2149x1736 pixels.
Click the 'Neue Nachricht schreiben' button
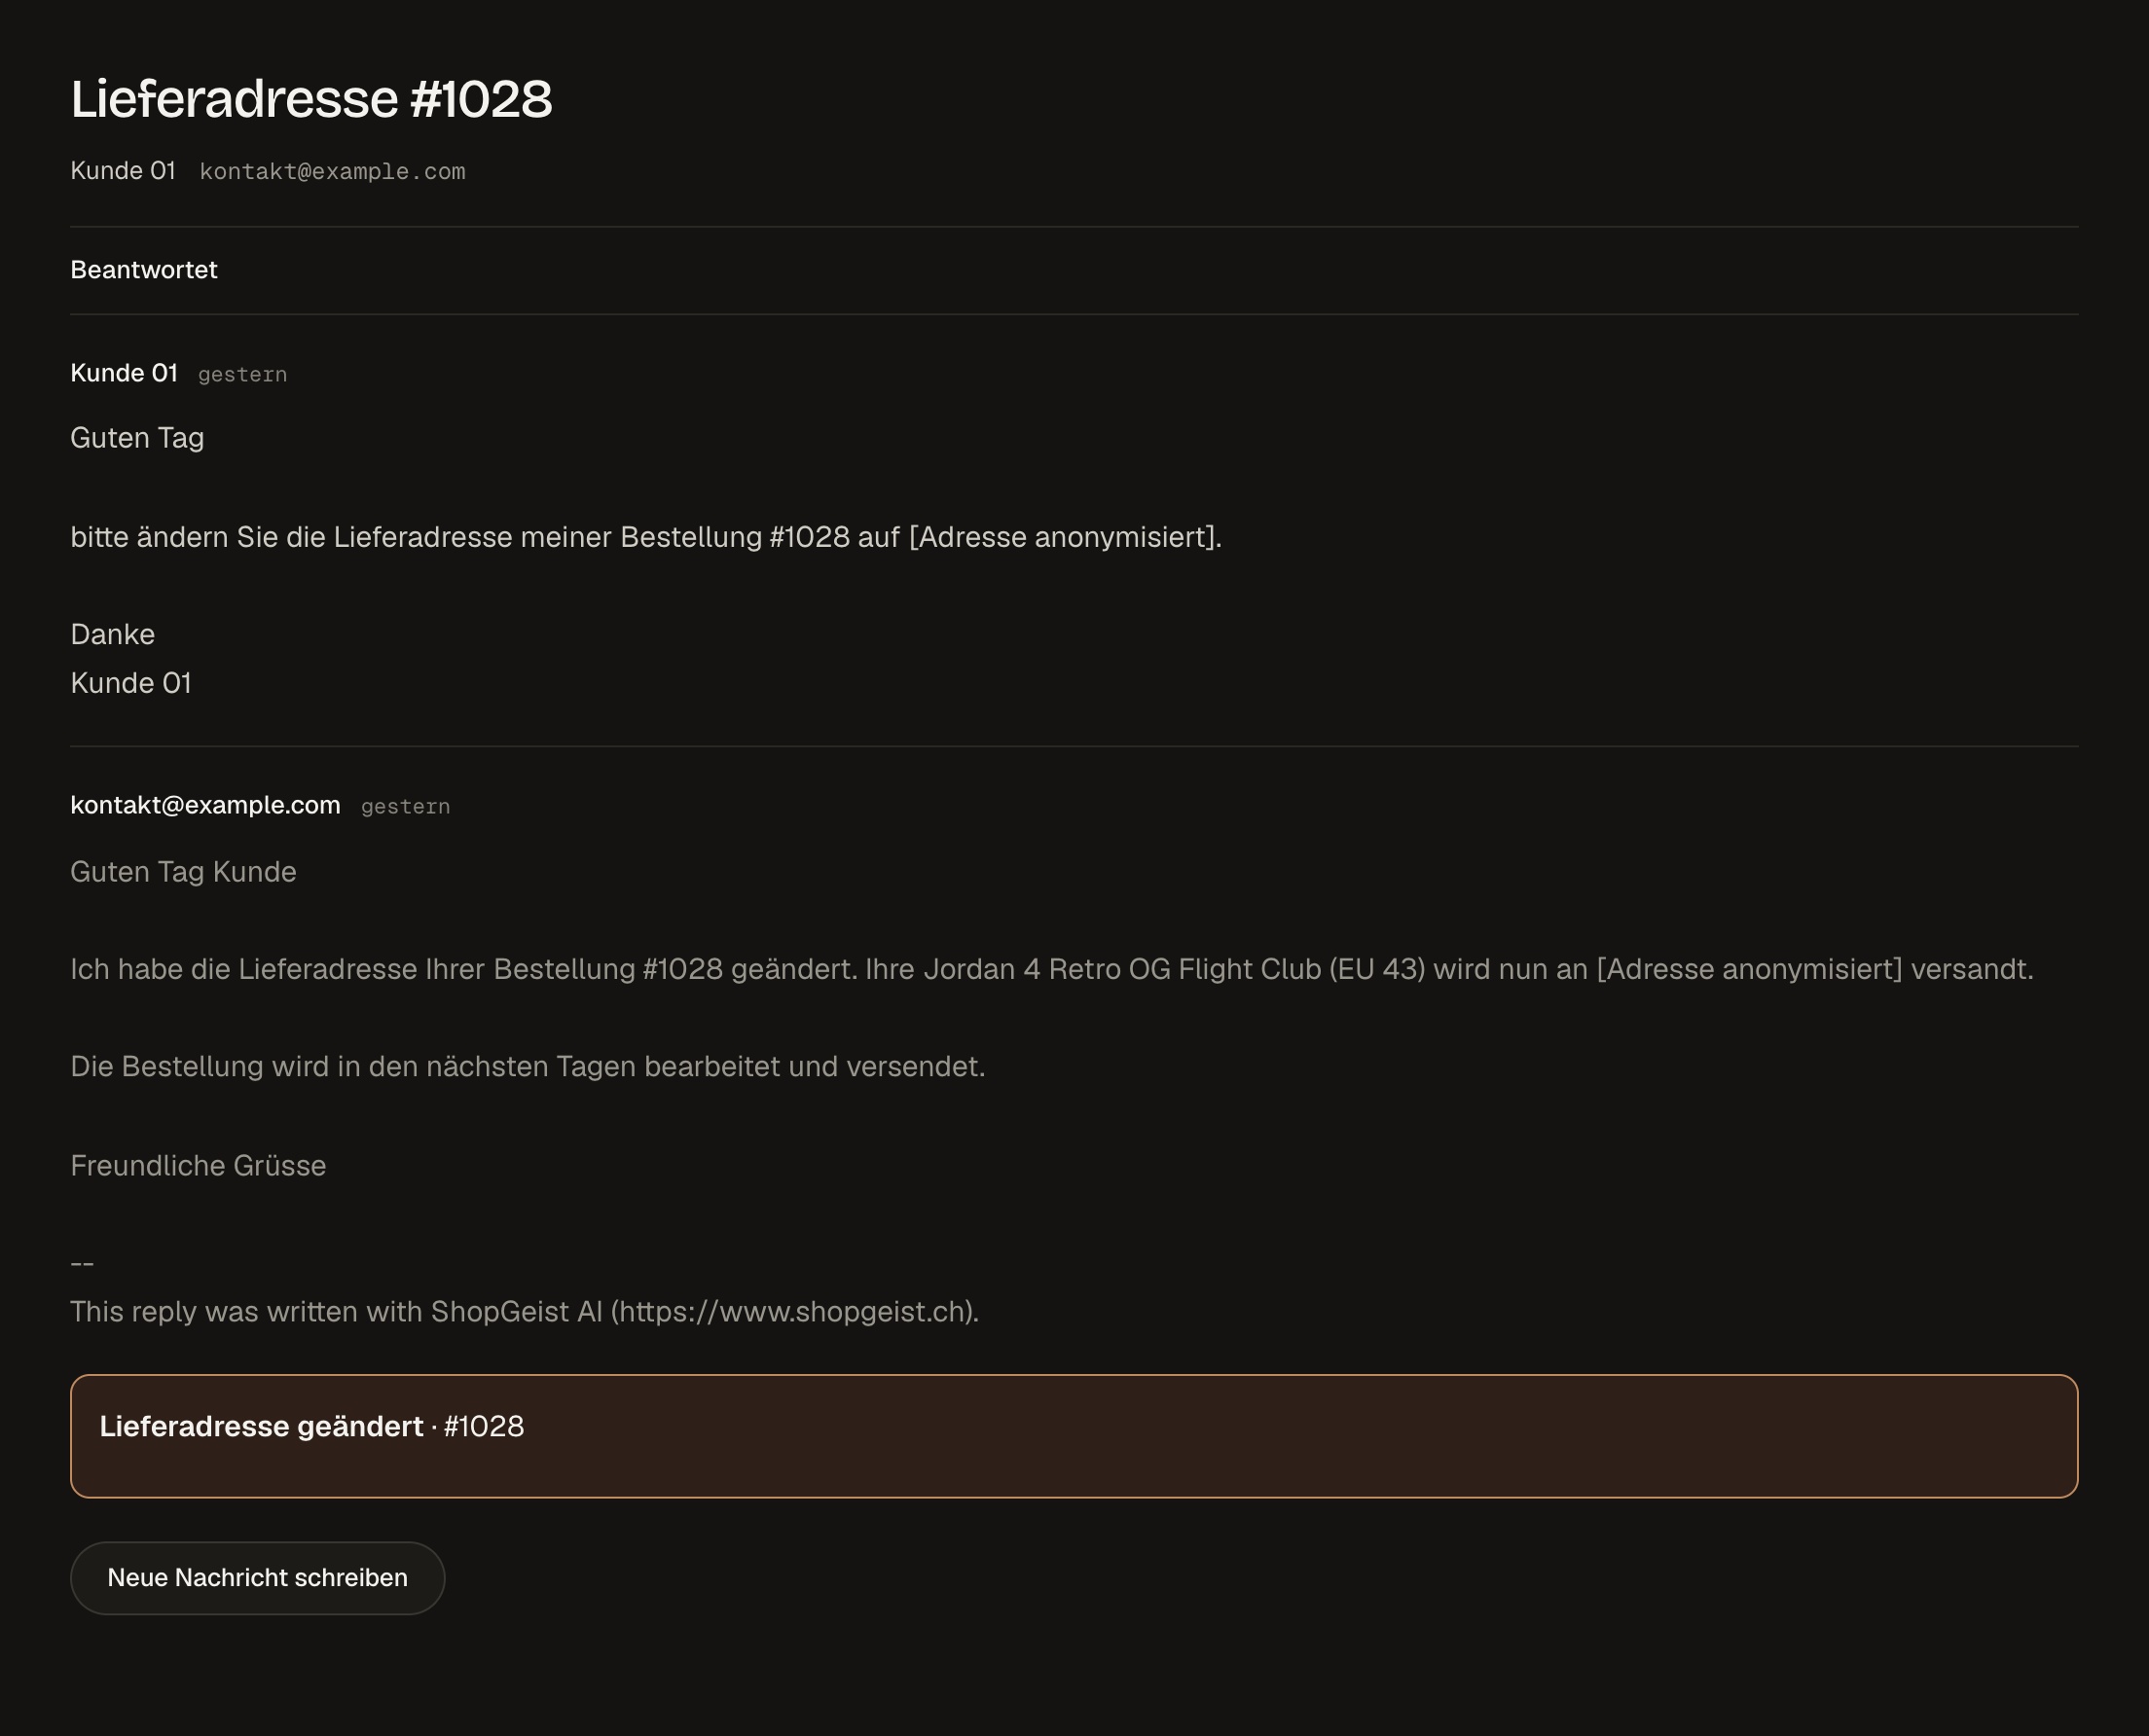click(257, 1577)
